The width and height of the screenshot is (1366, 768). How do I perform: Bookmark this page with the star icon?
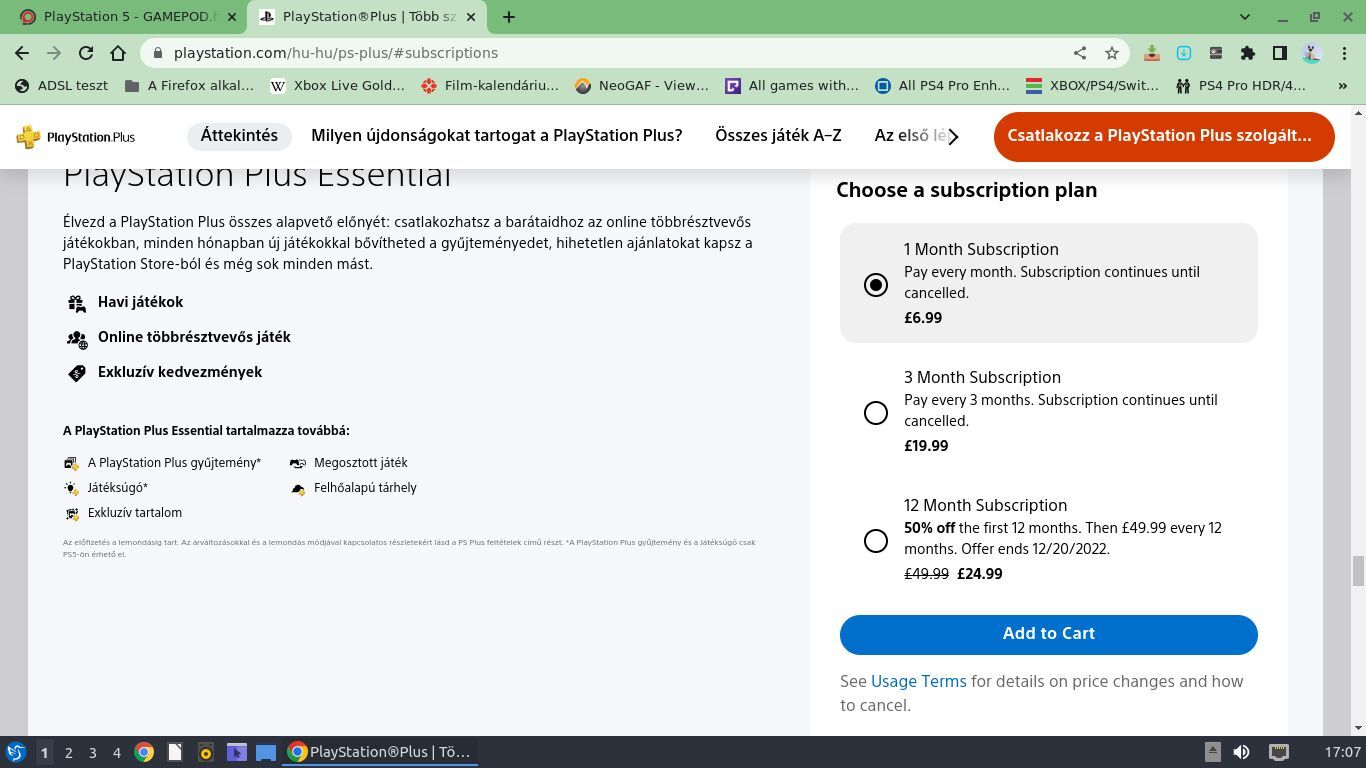point(1111,53)
